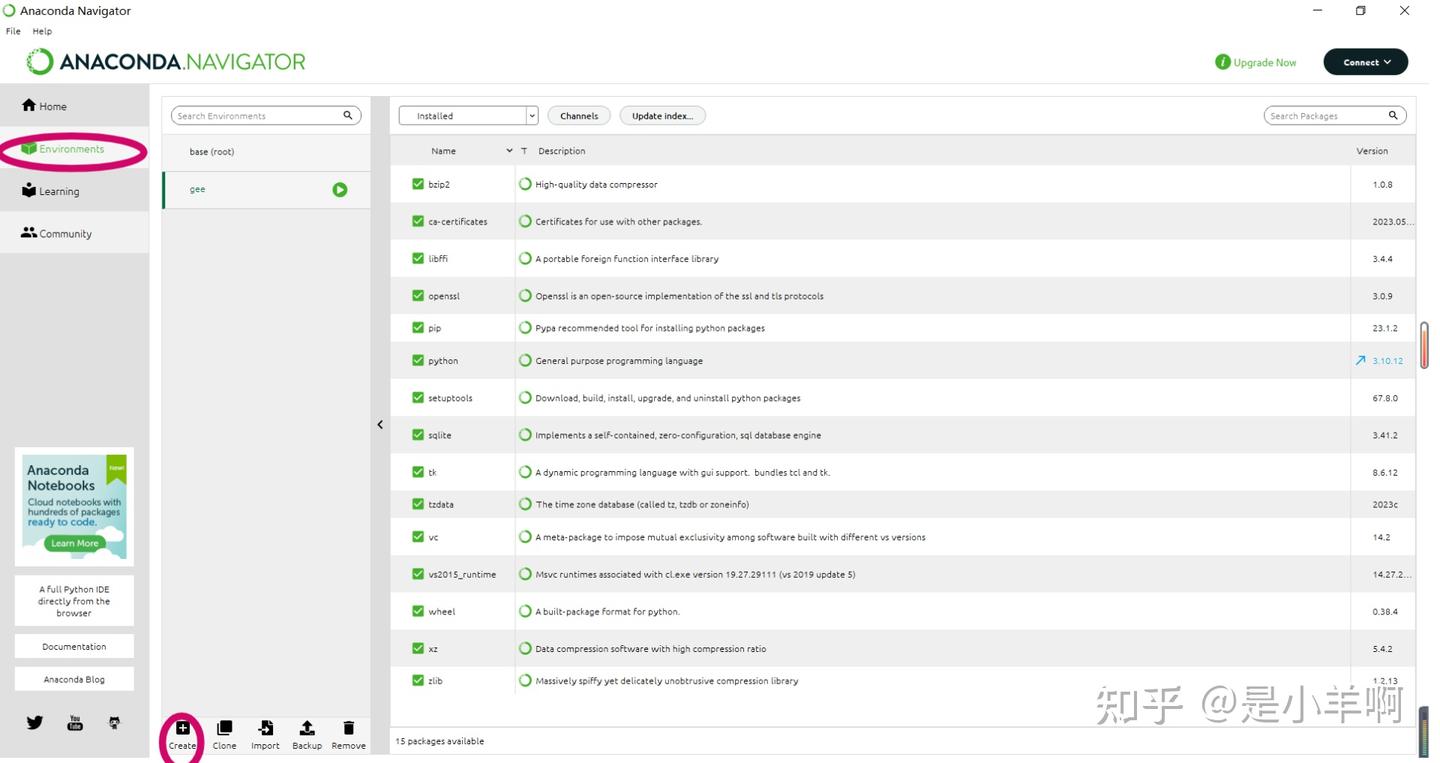
Task: Click the Import environment icon
Action: coord(265,728)
